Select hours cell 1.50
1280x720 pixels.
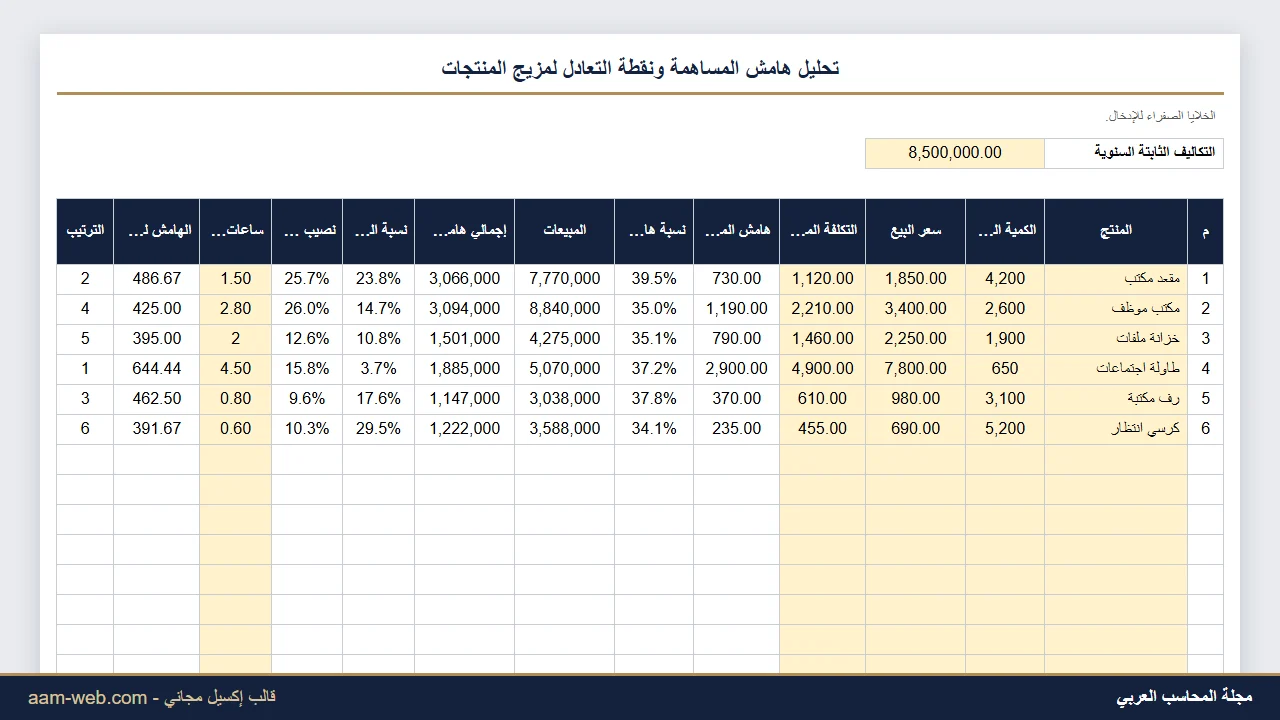click(x=235, y=279)
